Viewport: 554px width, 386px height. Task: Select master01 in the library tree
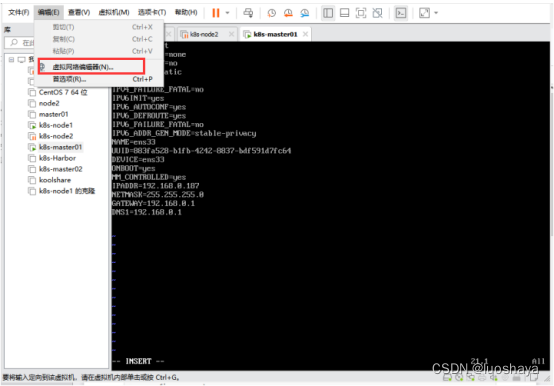point(53,114)
